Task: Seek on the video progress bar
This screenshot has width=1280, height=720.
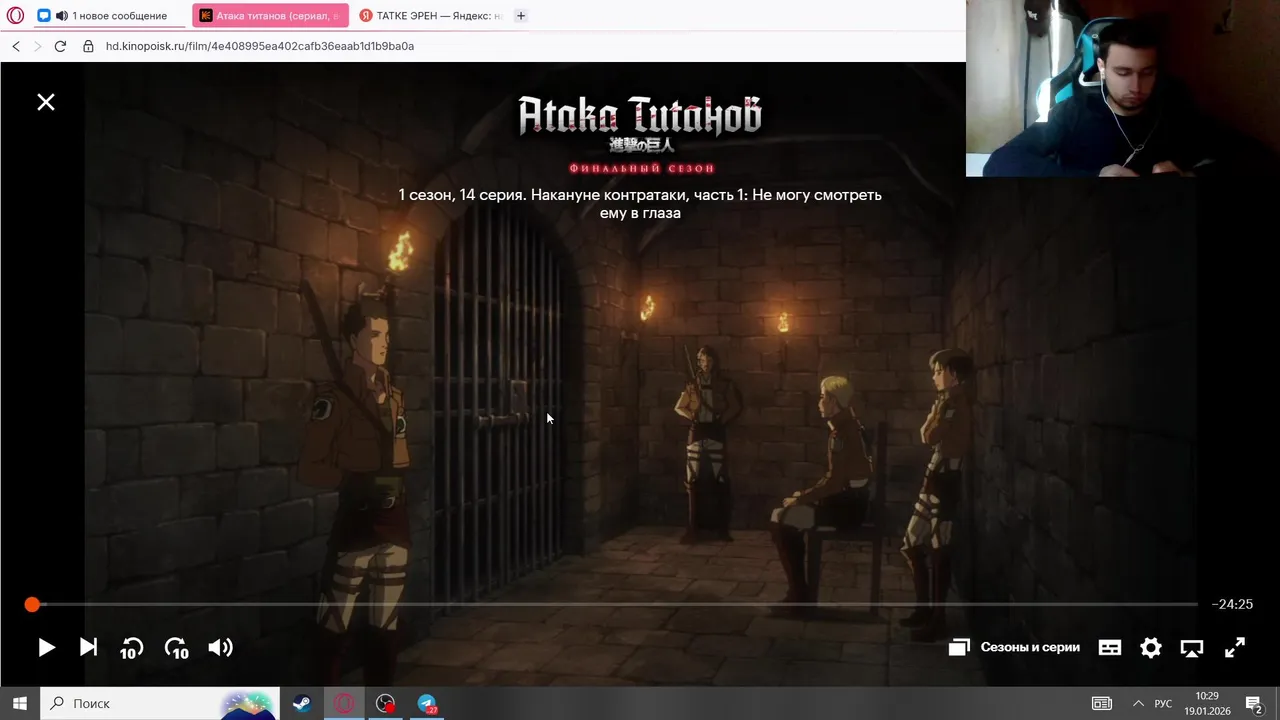Action: tap(615, 604)
